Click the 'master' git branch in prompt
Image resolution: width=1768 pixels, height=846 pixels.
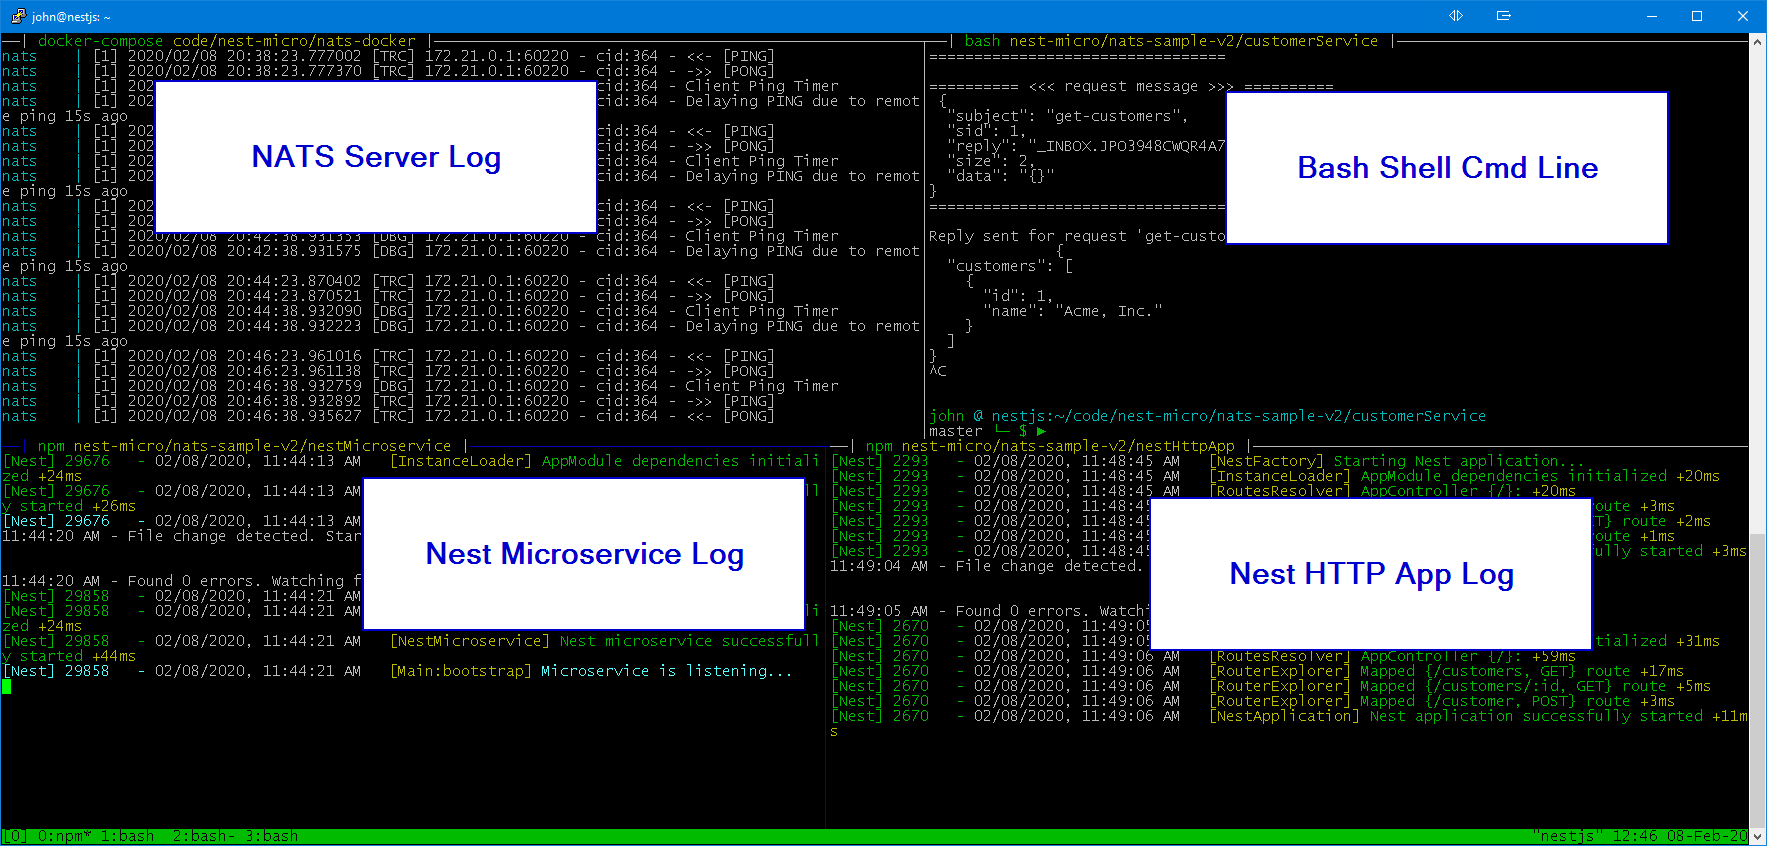[956, 431]
